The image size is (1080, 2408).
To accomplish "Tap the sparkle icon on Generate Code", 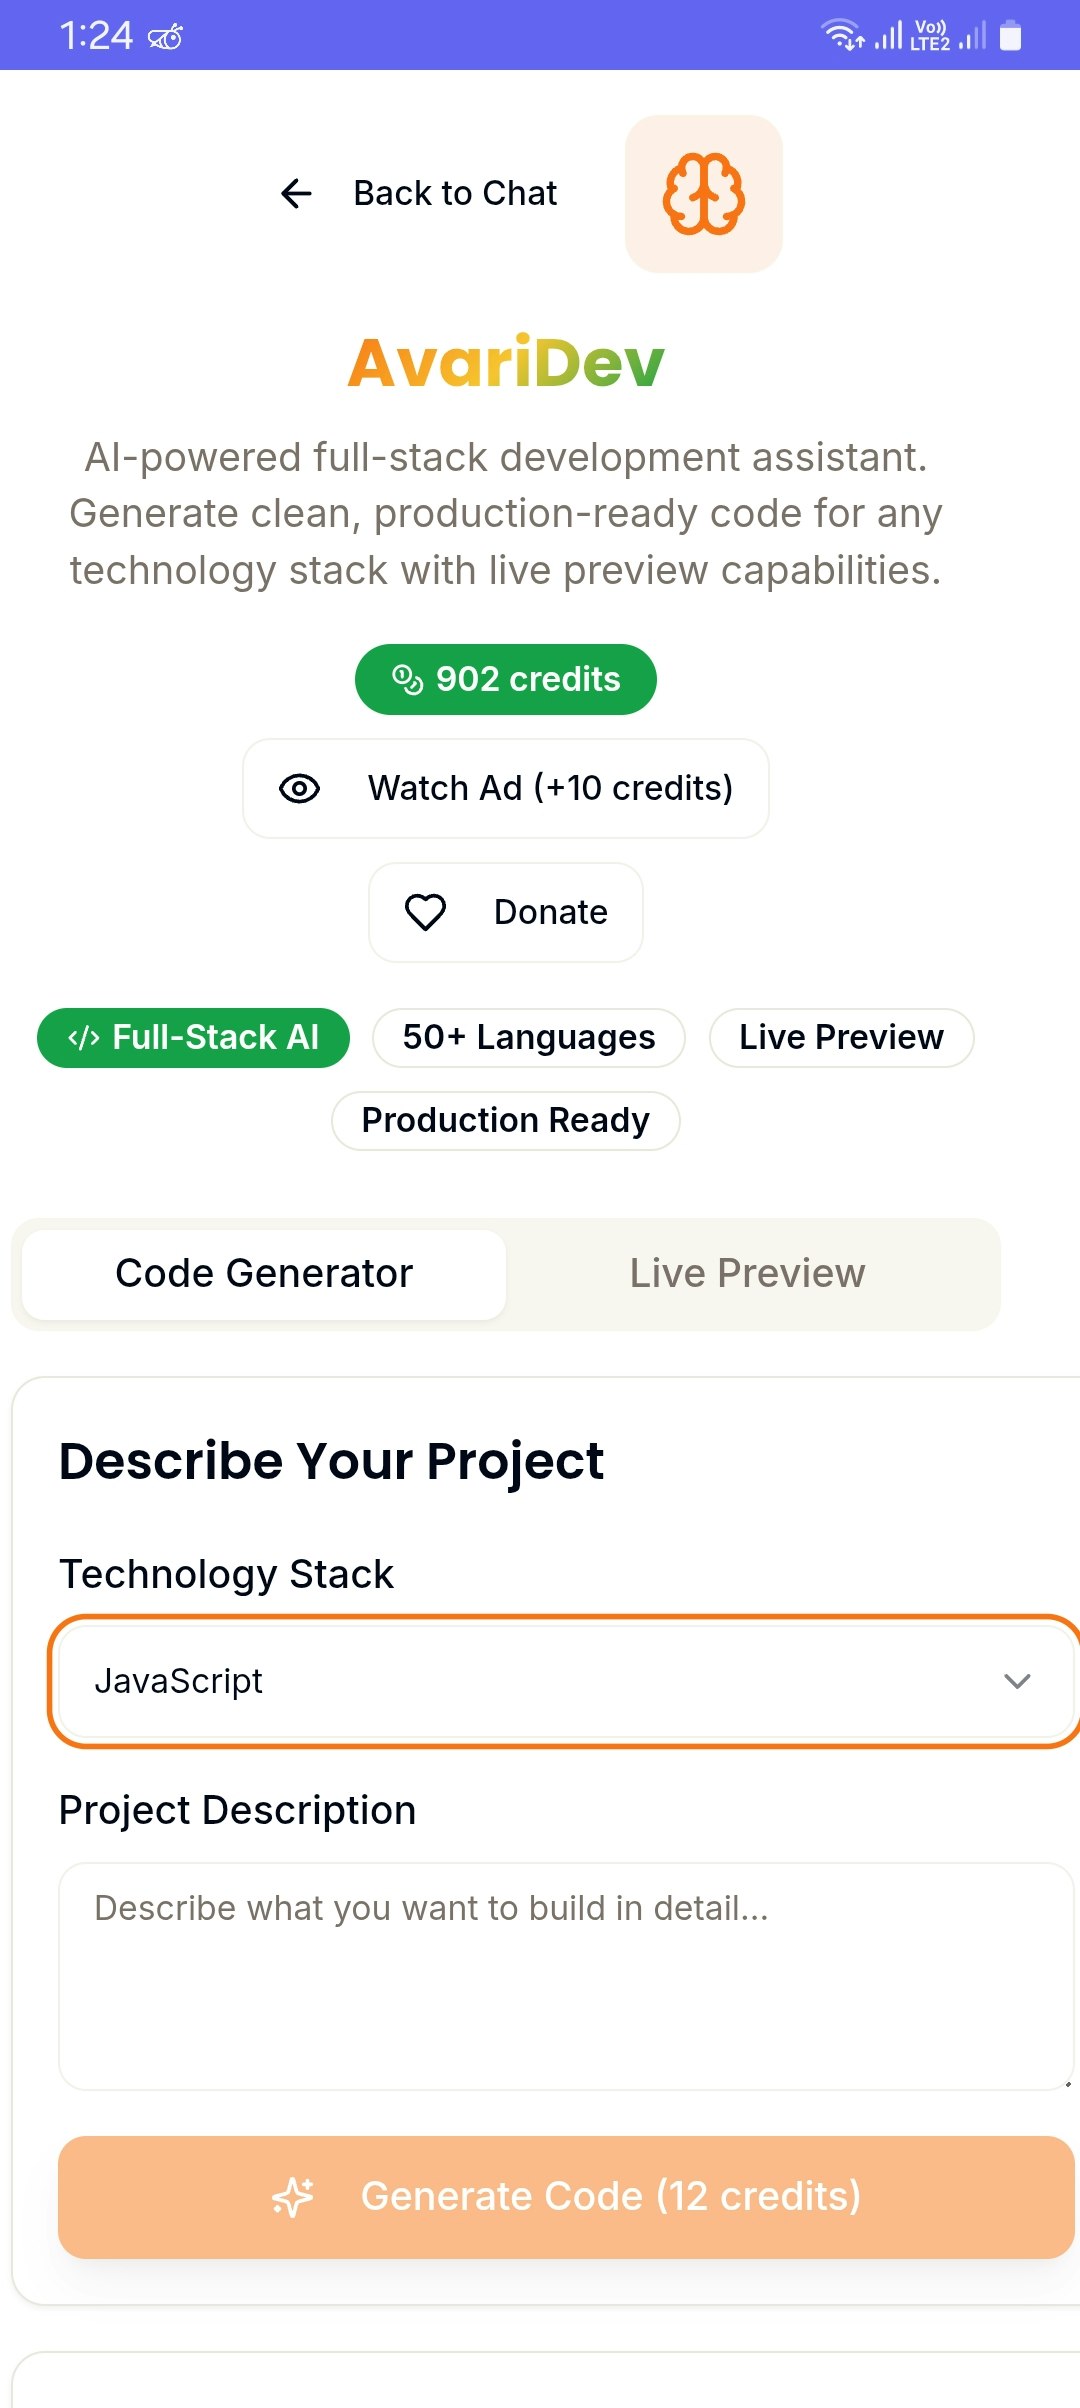I will point(293,2197).
